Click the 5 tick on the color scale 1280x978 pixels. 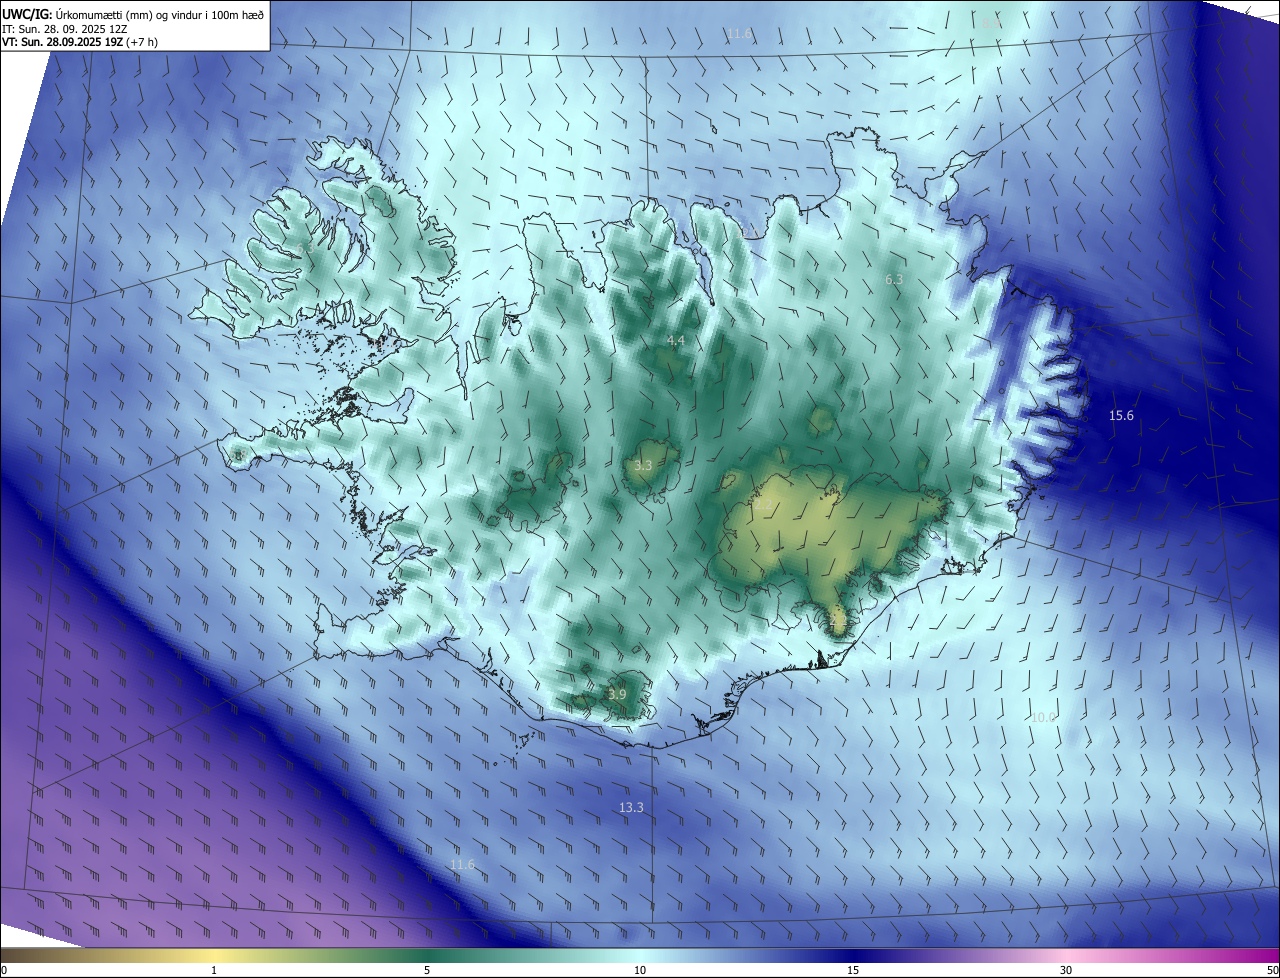point(427,970)
